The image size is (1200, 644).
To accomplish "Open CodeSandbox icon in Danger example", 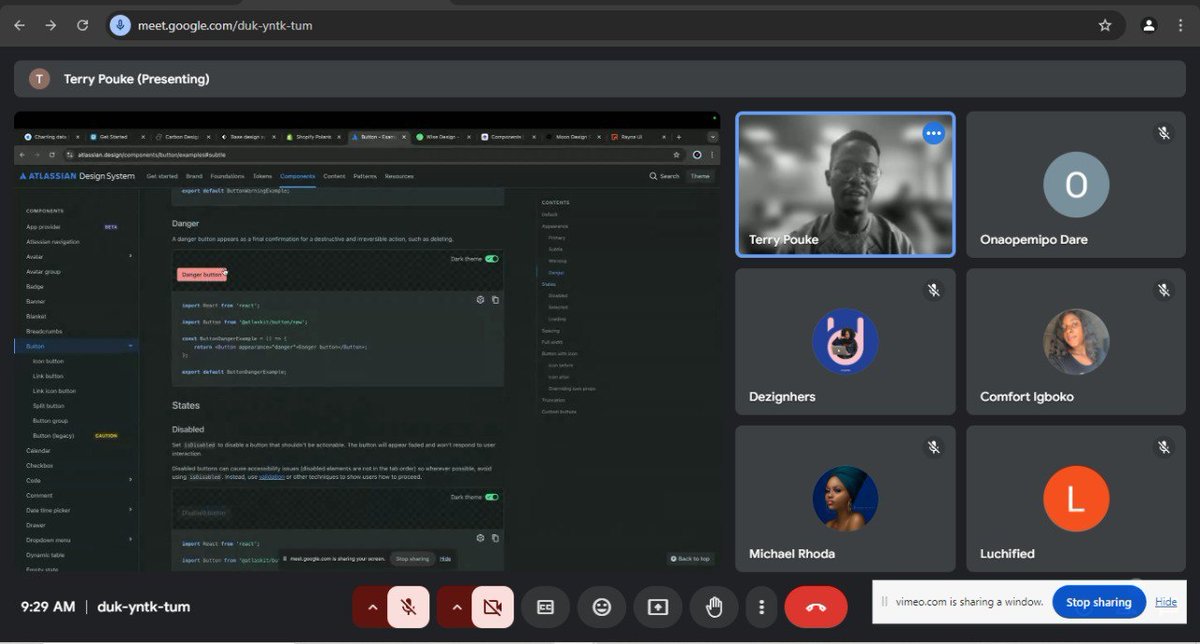I will click(x=480, y=299).
